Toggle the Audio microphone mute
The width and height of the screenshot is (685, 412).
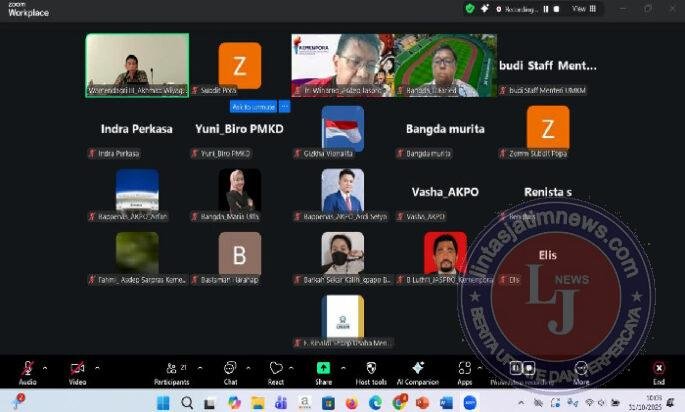point(28,369)
